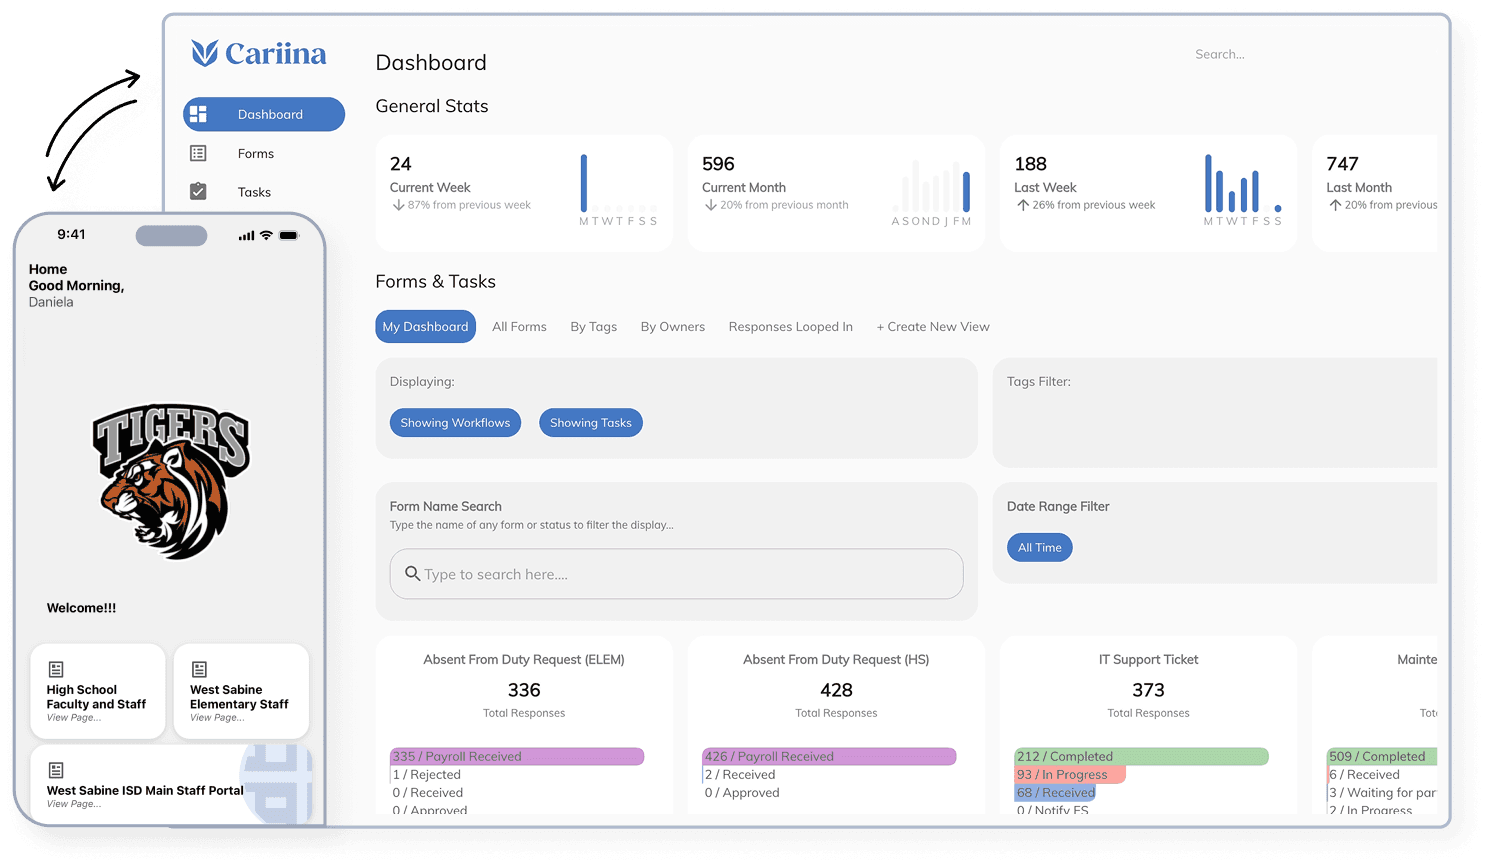The height and width of the screenshot is (867, 1490).
Task: Click the 212 / Completed green bar
Action: (1141, 756)
